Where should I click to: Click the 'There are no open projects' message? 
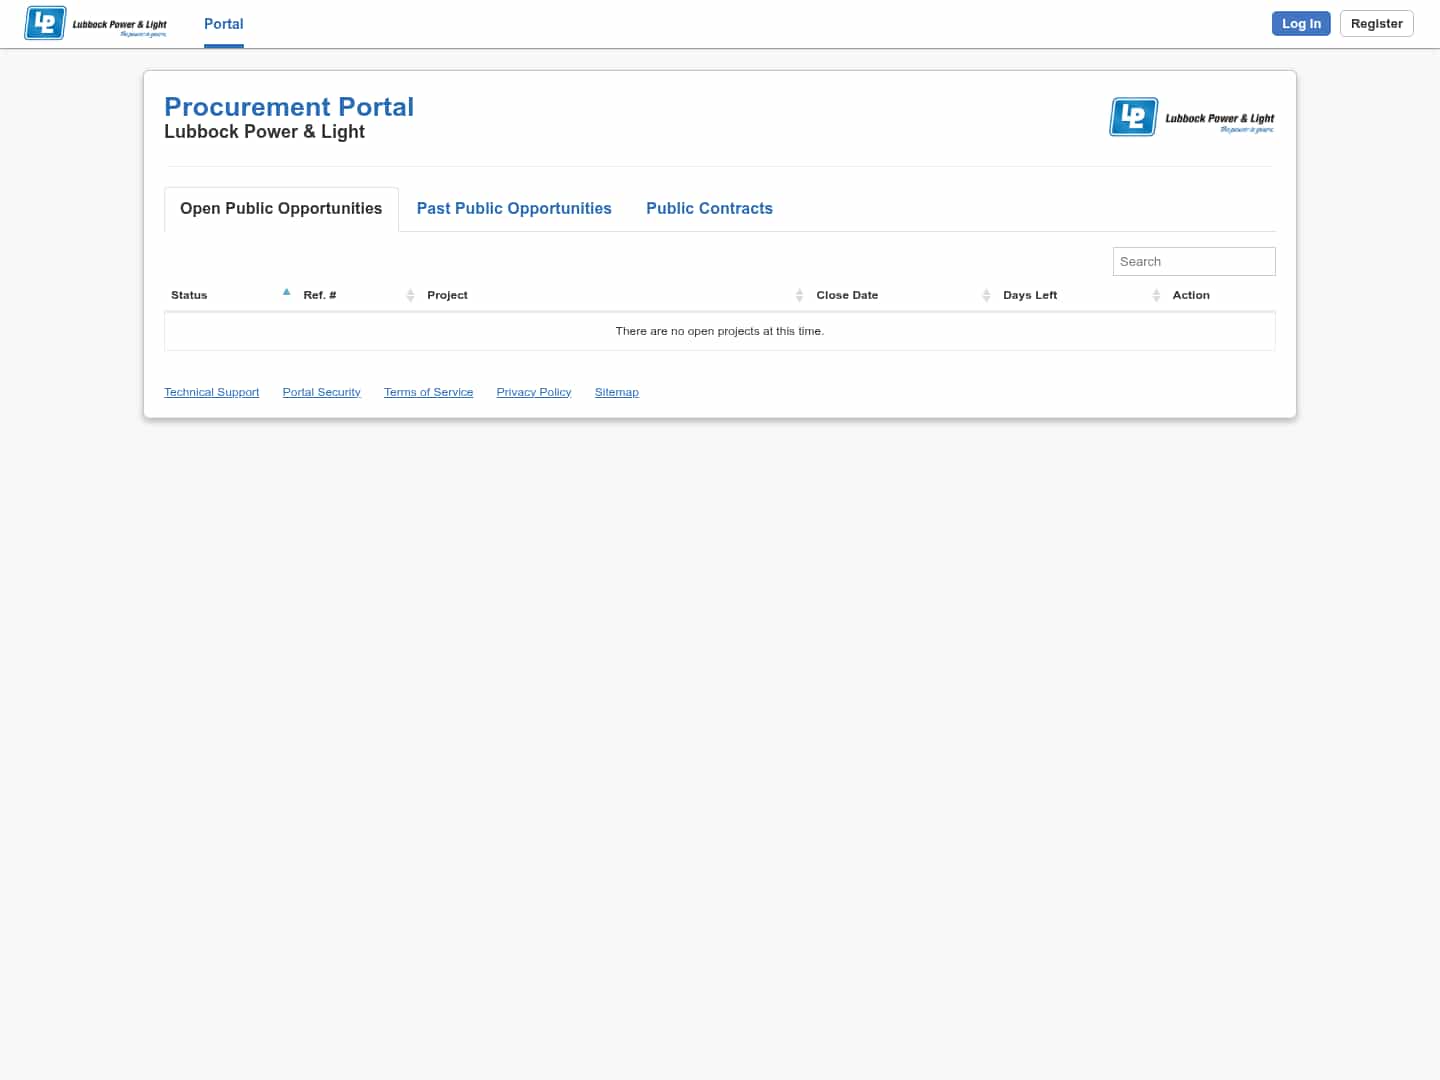[x=720, y=331]
